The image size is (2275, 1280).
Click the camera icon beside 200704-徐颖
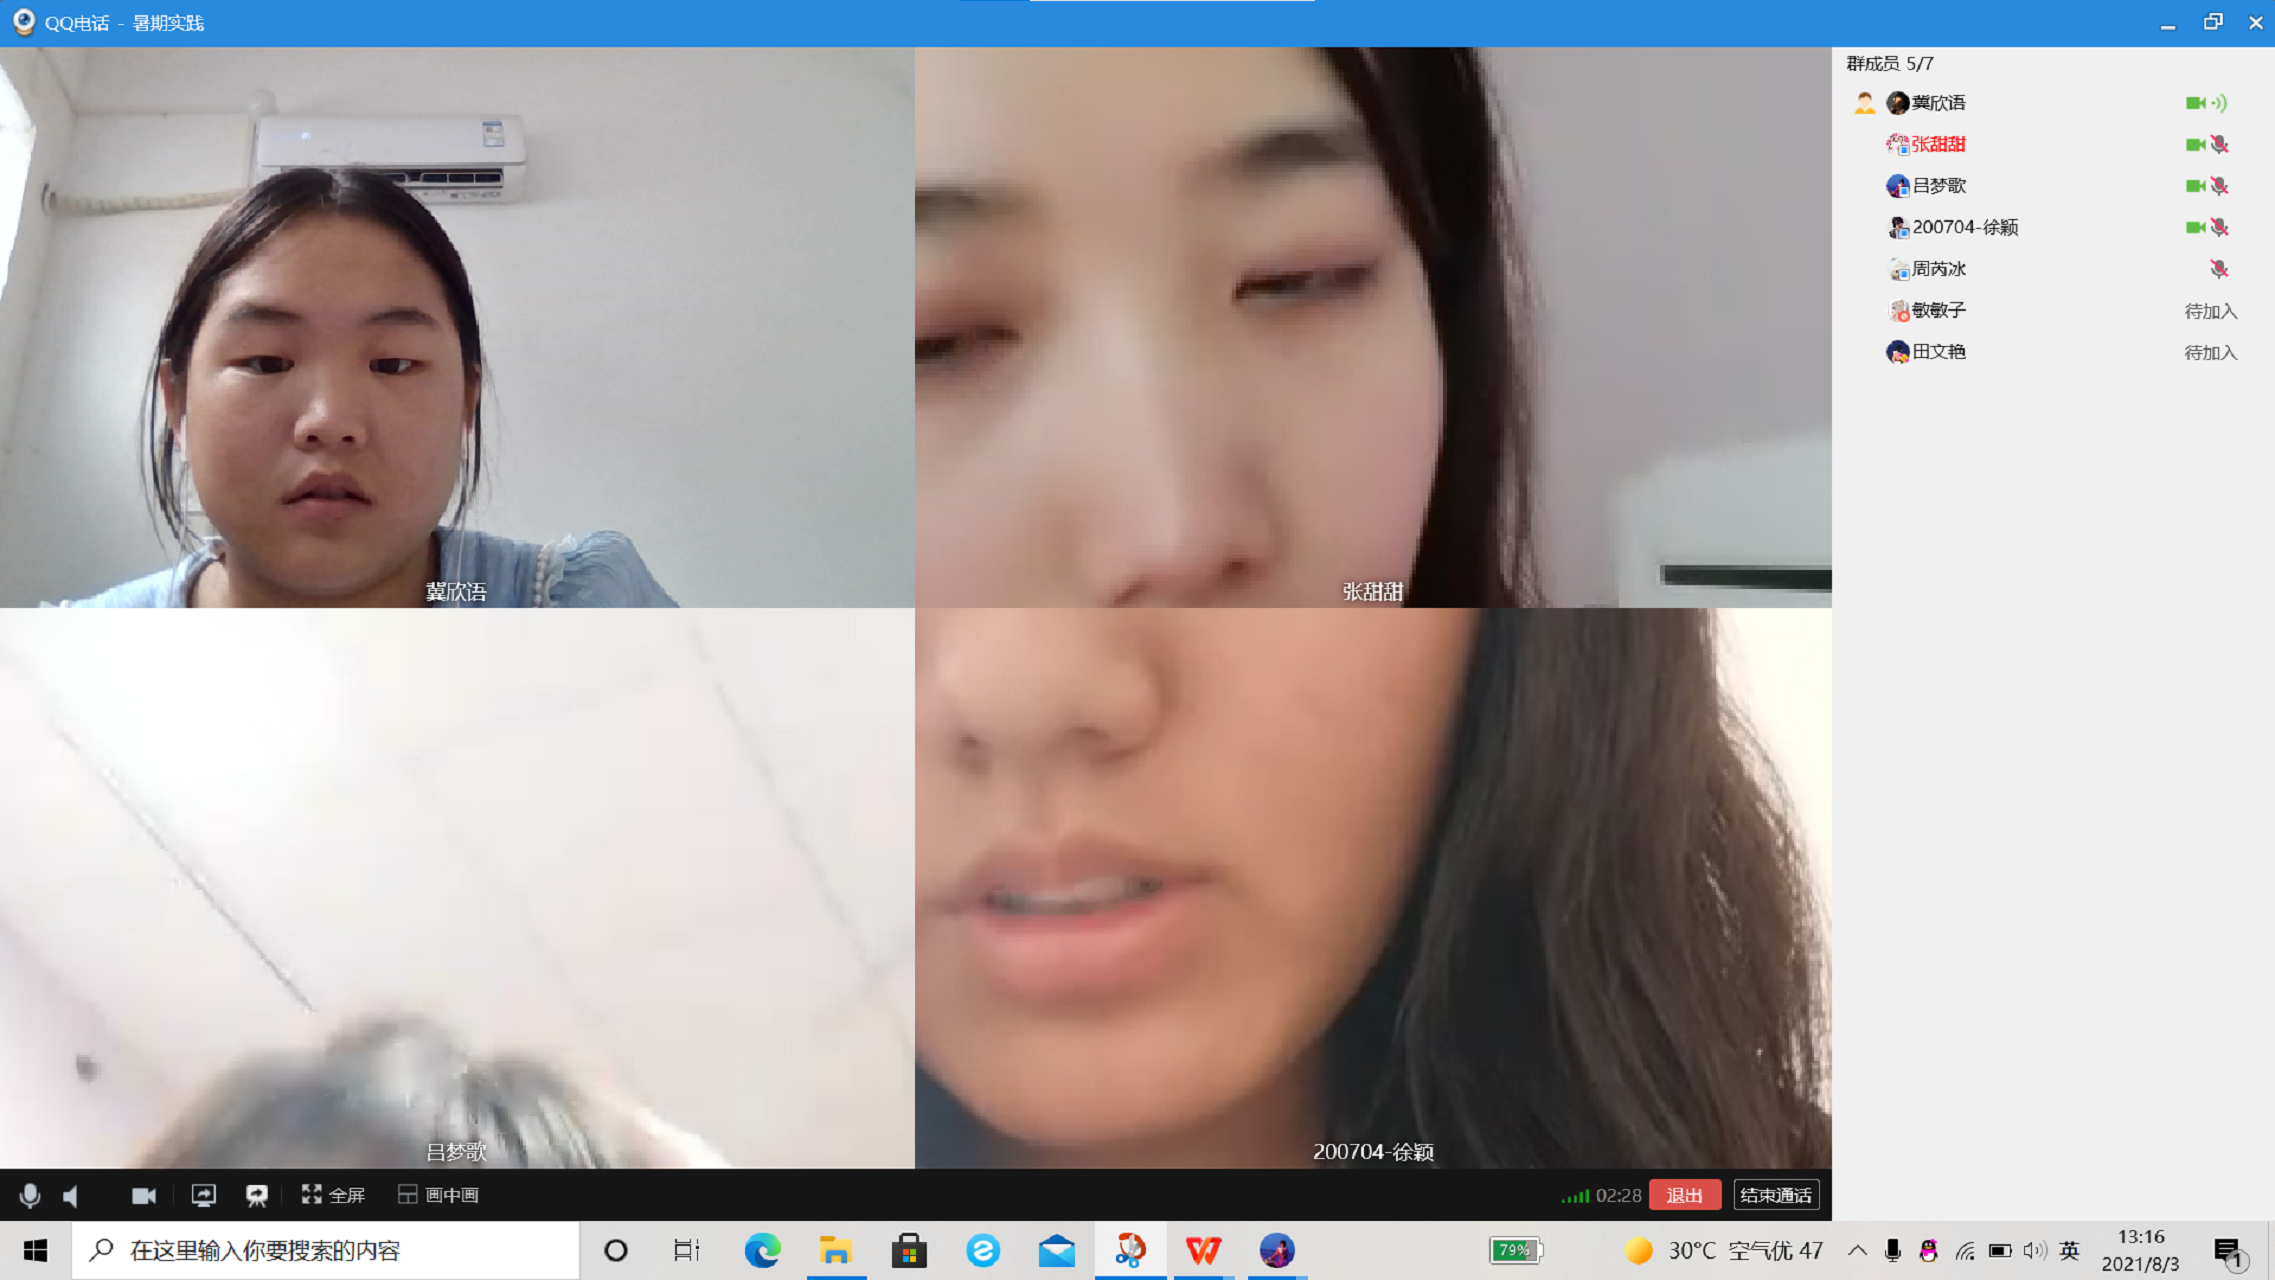2195,228
